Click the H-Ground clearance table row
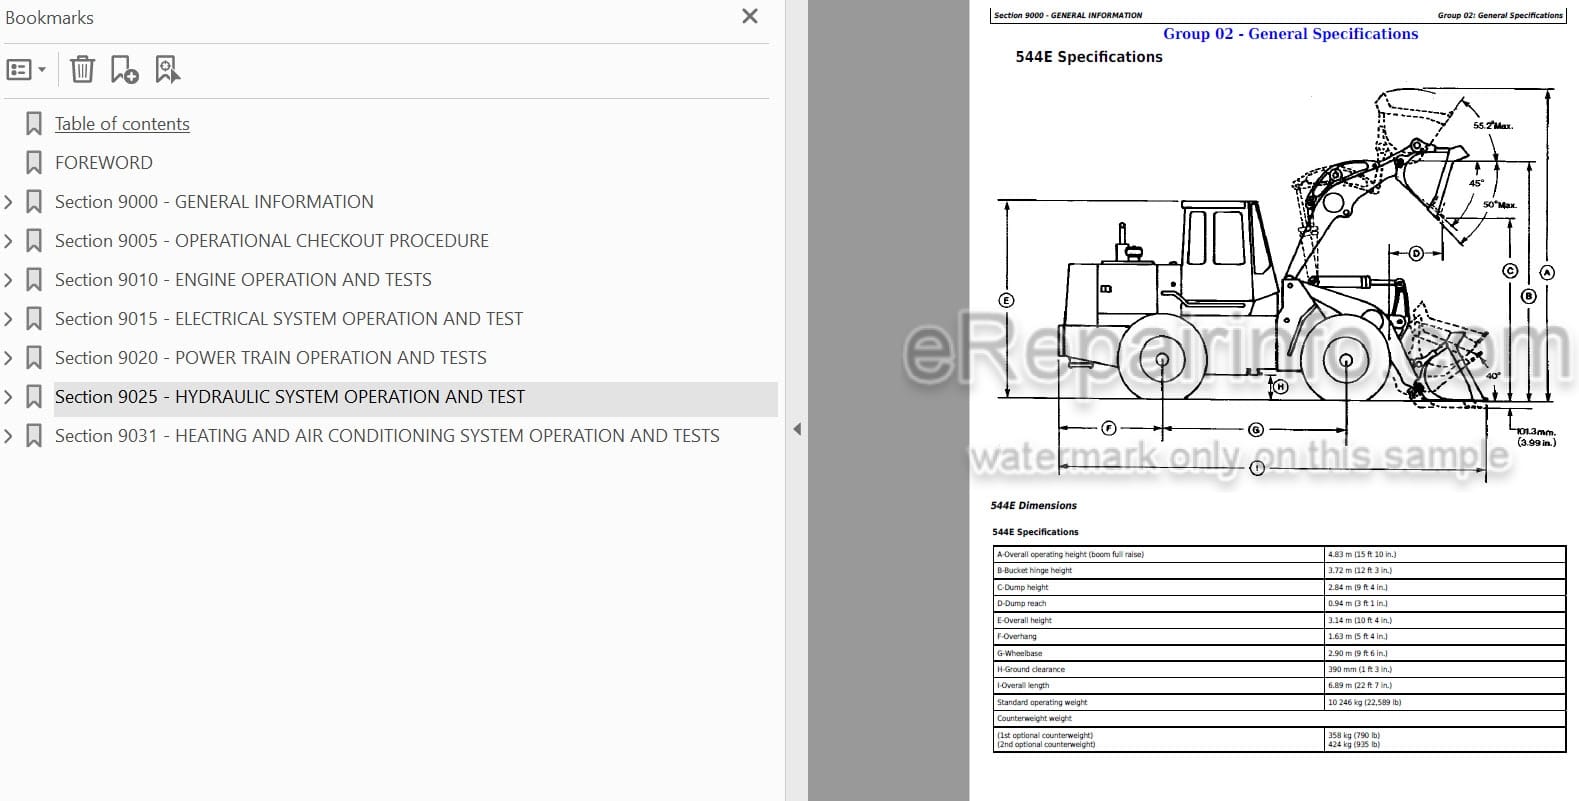This screenshot has width=1579, height=801. pyautogui.click(x=1279, y=669)
